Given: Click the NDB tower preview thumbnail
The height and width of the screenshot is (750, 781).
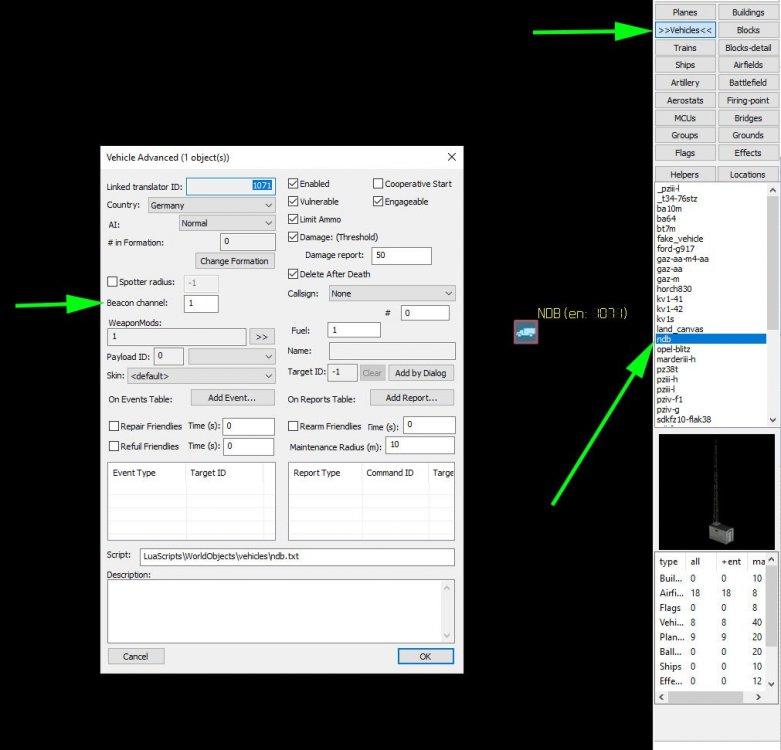Looking at the screenshot, I should pos(716,491).
